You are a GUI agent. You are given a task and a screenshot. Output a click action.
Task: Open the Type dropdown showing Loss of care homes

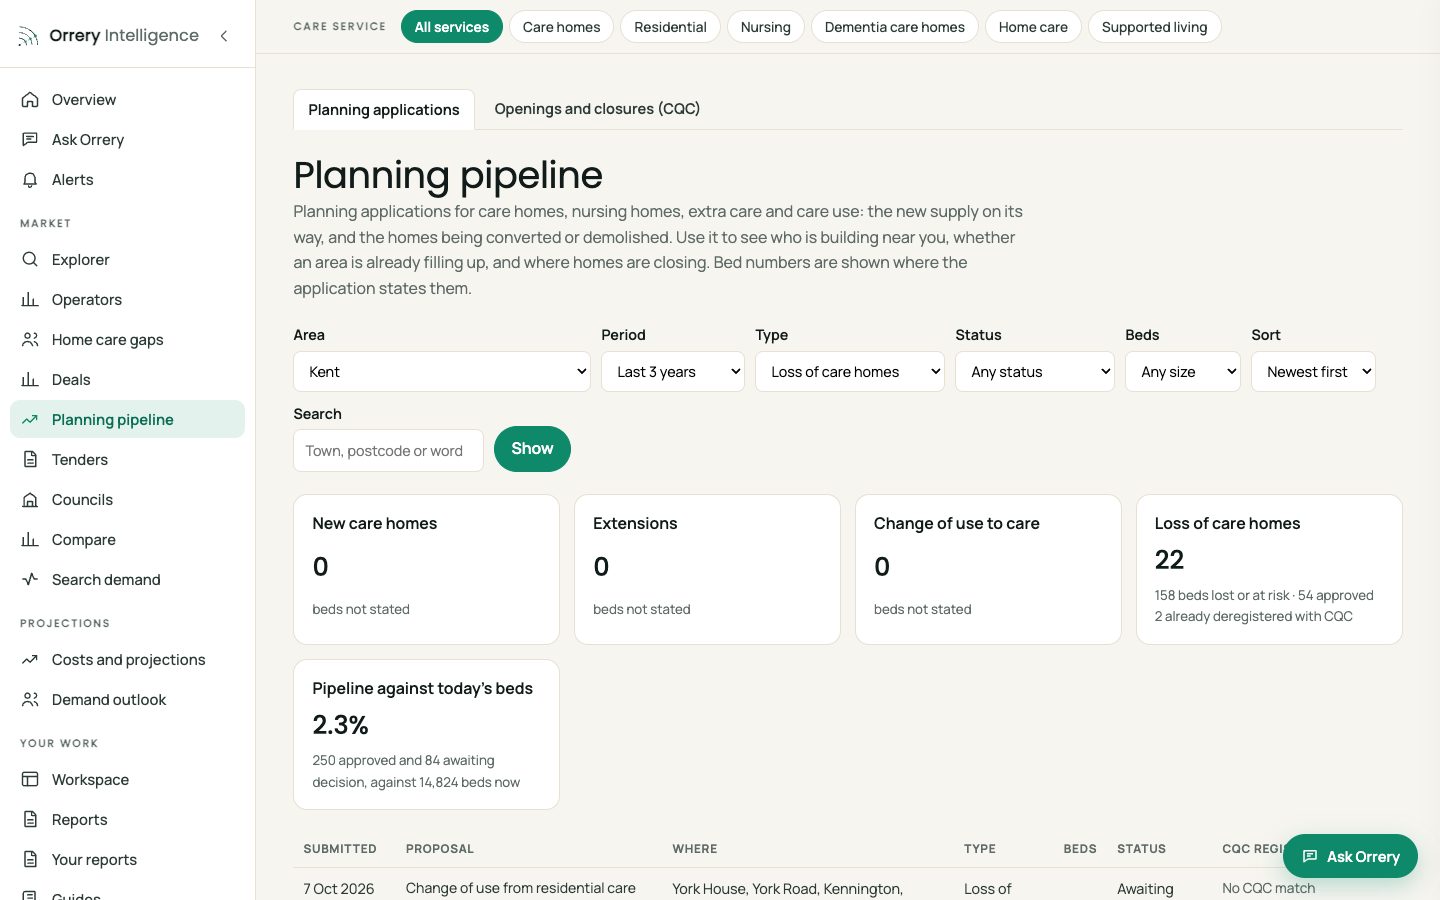coord(850,372)
